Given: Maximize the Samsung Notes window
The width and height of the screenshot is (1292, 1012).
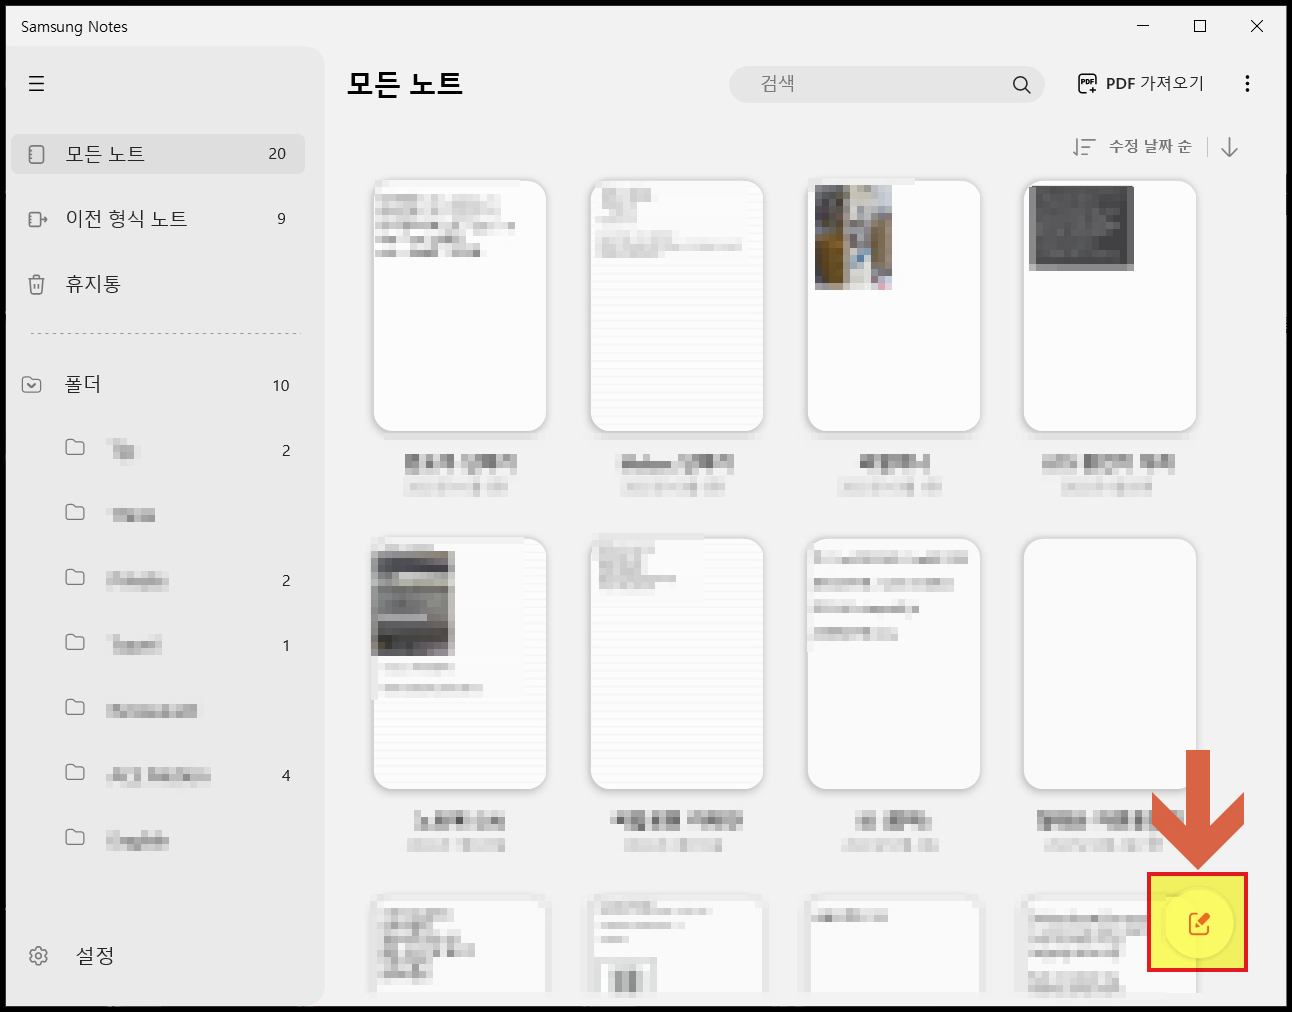Looking at the screenshot, I should click(1200, 26).
